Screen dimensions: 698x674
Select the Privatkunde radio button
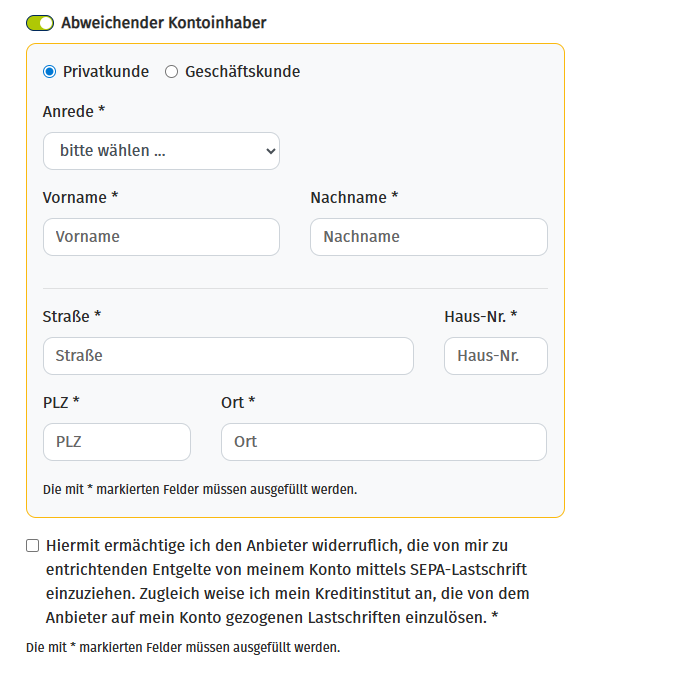[x=50, y=72]
